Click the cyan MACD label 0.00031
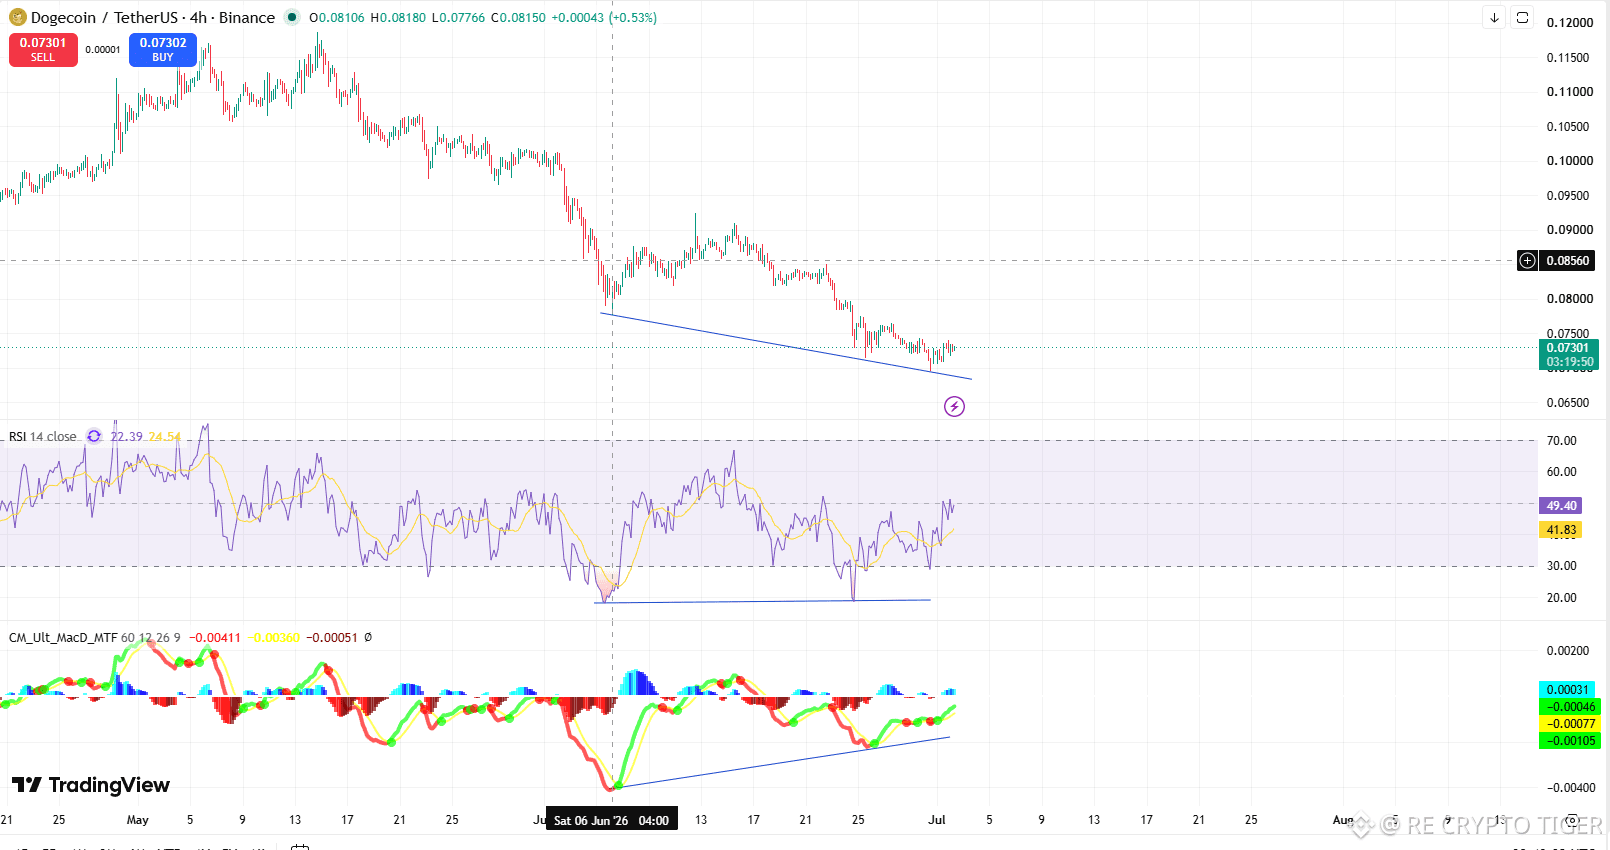 (x=1568, y=690)
